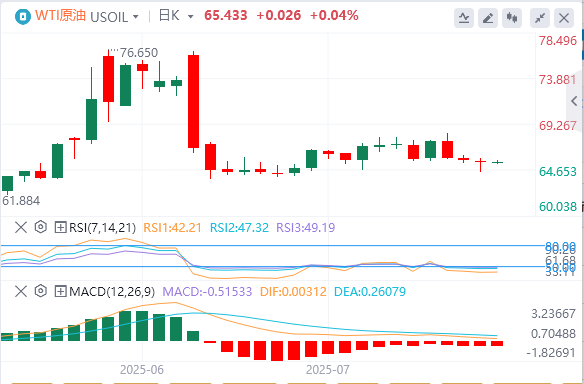Image resolution: width=584 pixels, height=384 pixels.
Task: Click the 64.653 price axis label
Action: pos(558,172)
